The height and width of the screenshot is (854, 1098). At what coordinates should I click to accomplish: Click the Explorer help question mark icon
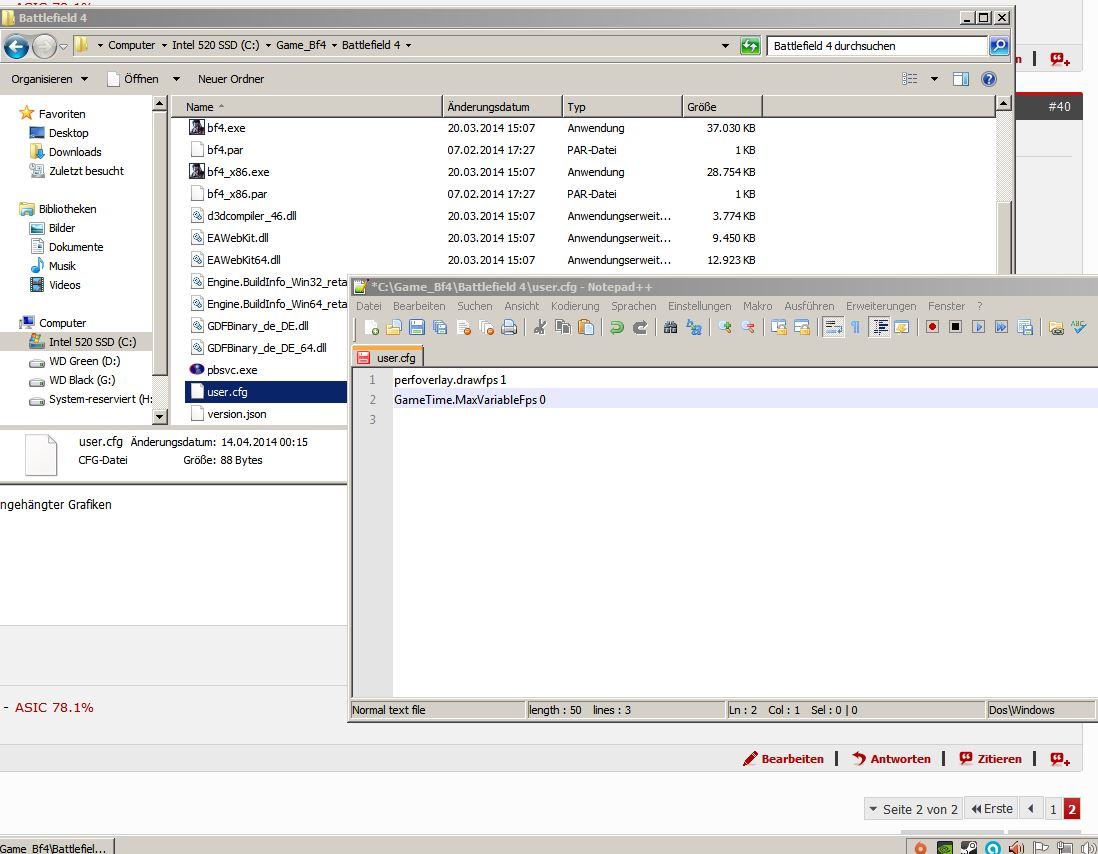988,79
